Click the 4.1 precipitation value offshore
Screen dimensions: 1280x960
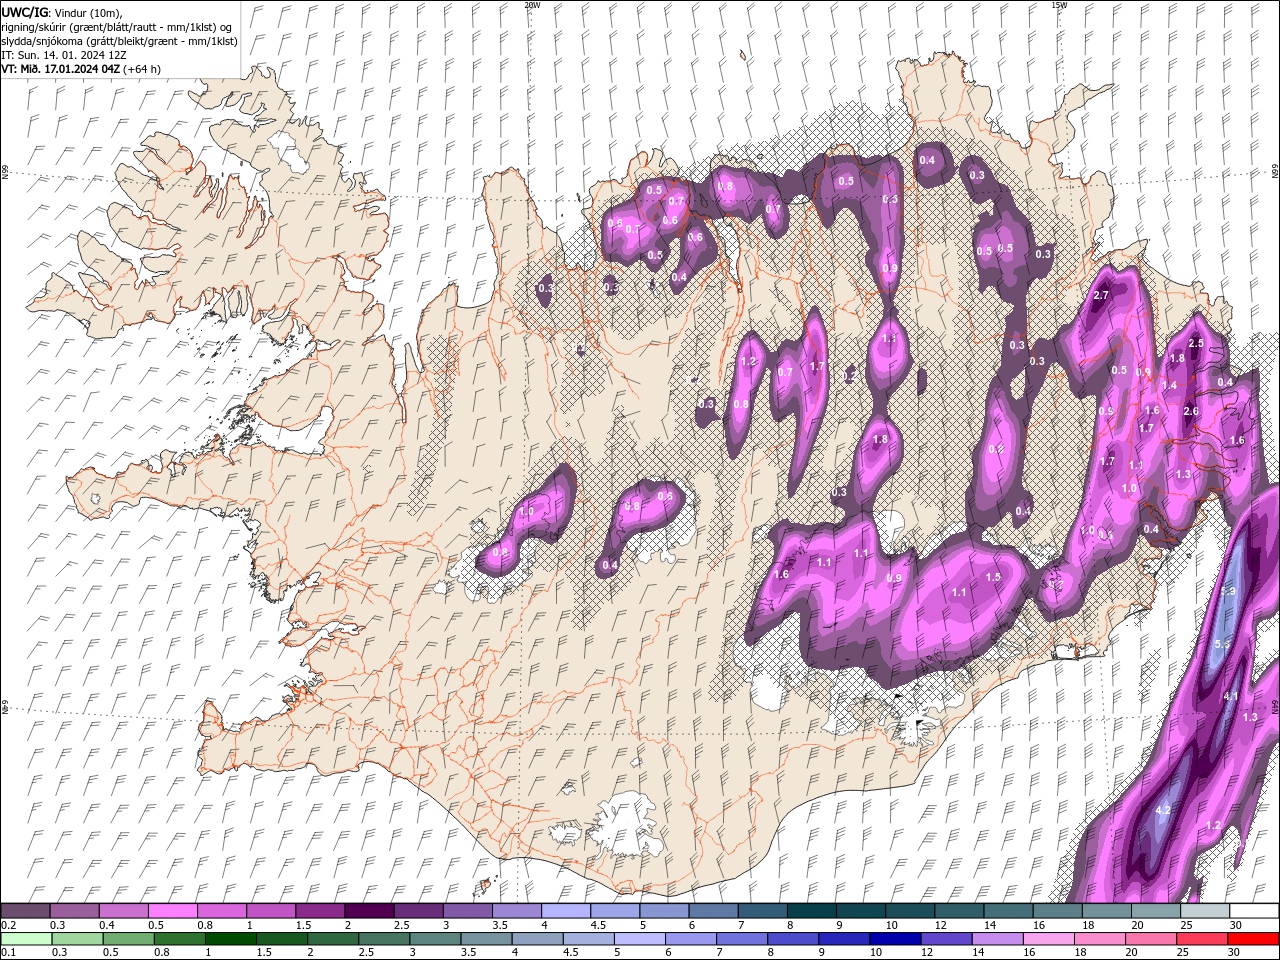click(x=1231, y=696)
